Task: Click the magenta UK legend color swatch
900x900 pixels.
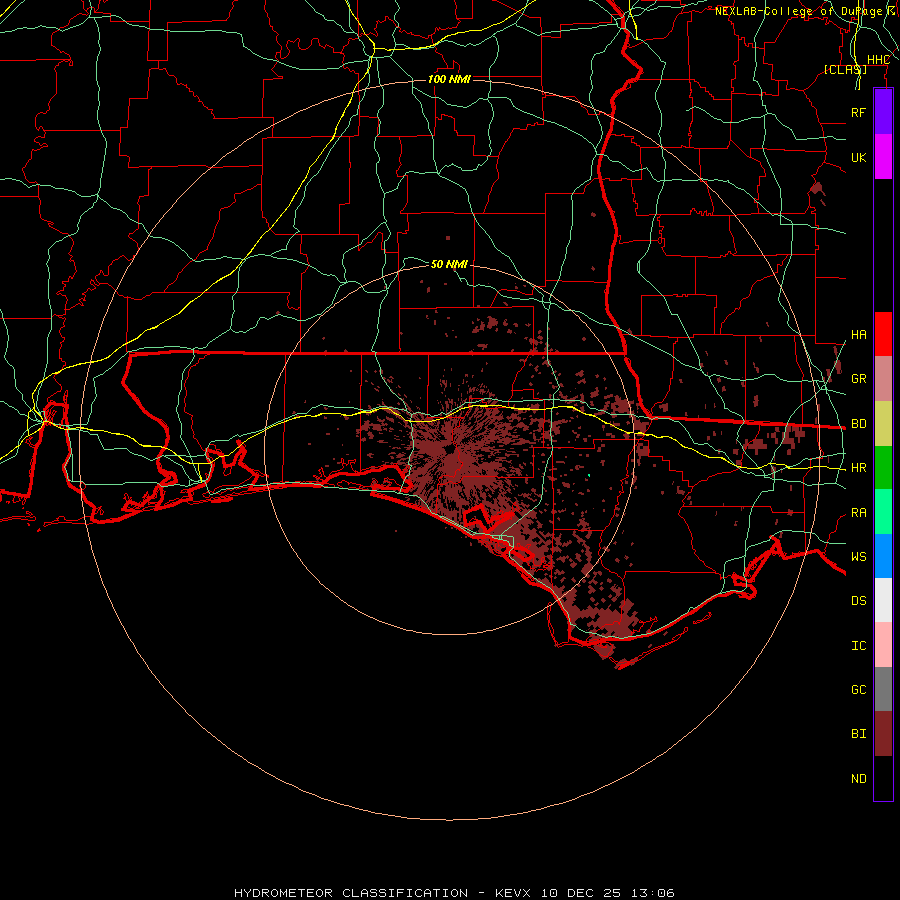Action: coord(883,157)
